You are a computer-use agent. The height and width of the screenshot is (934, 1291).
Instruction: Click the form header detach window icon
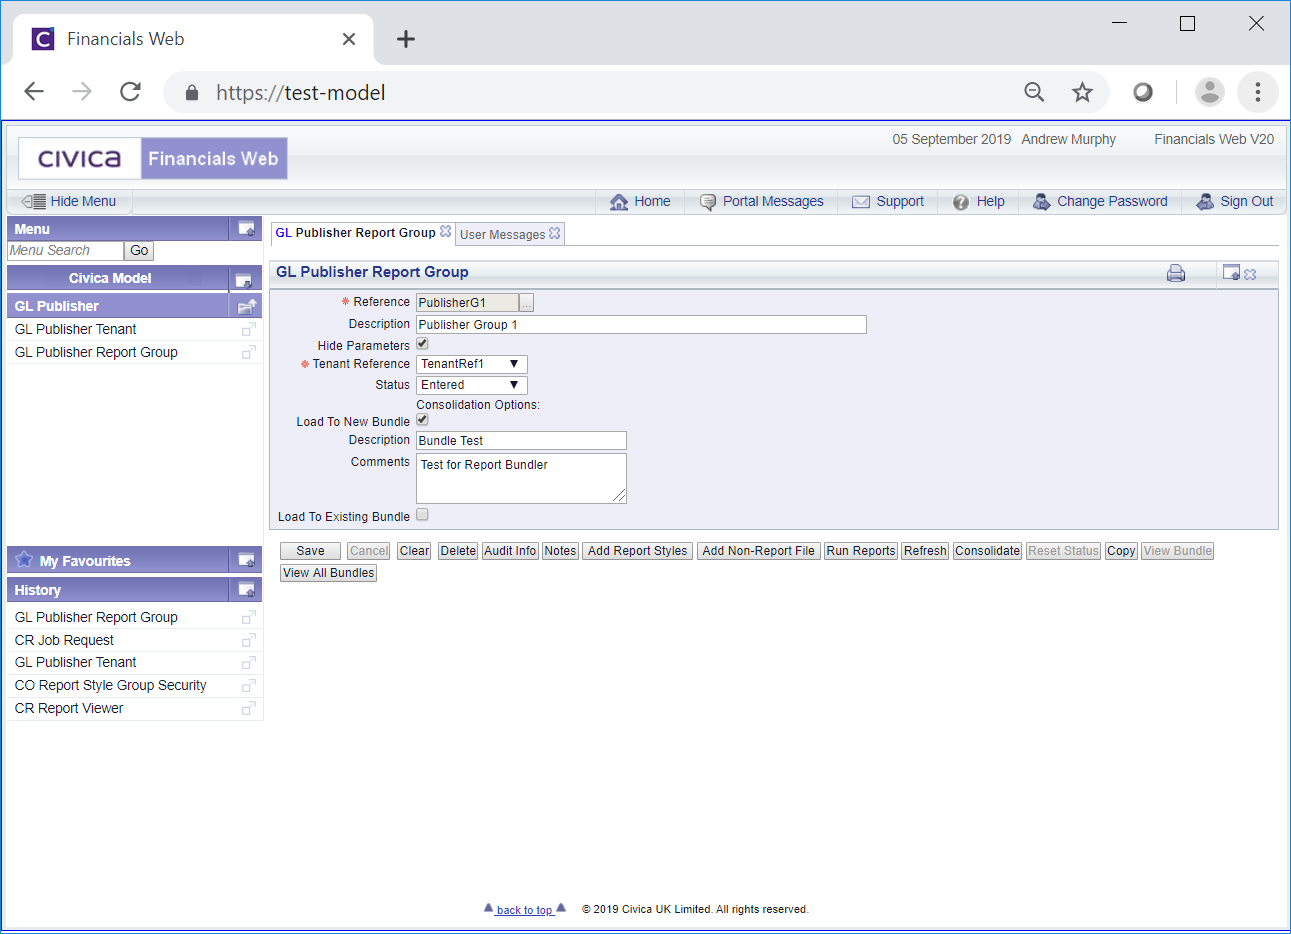1232,272
